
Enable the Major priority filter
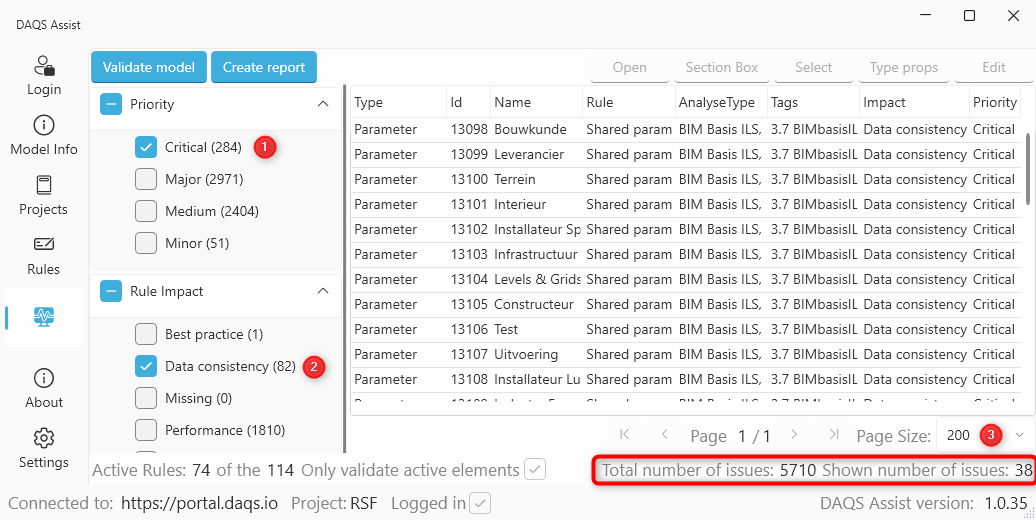[146, 179]
